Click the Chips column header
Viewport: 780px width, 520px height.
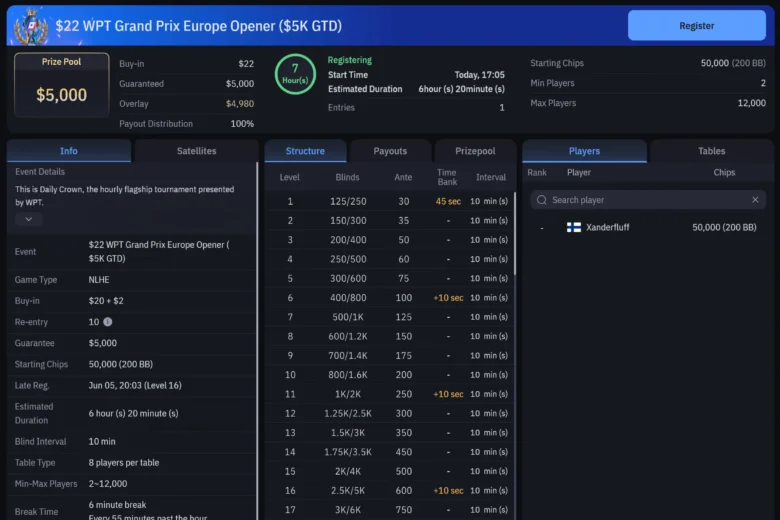click(x=724, y=173)
